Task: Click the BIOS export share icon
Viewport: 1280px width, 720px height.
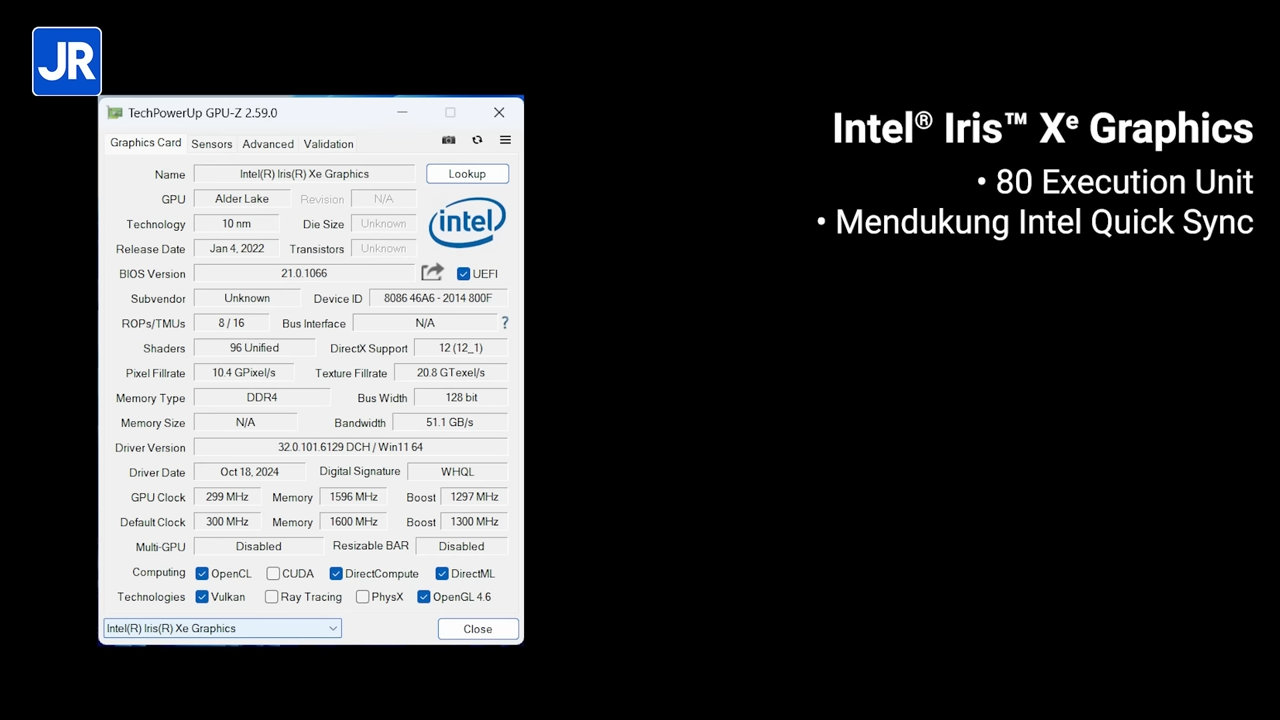Action: click(x=432, y=273)
